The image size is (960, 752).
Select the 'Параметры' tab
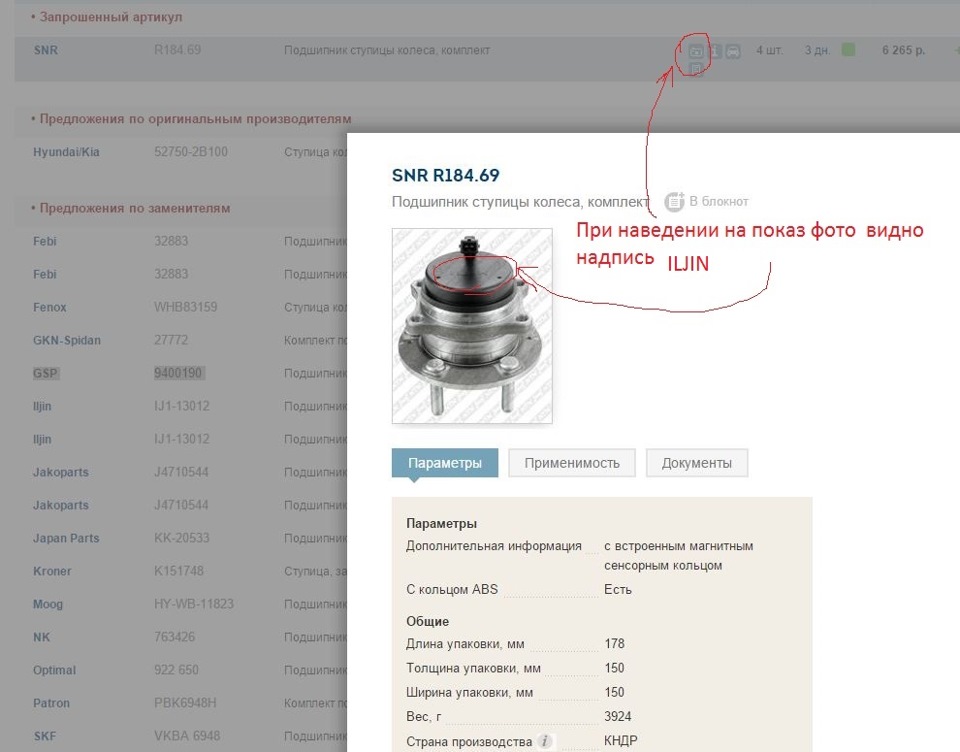(445, 463)
